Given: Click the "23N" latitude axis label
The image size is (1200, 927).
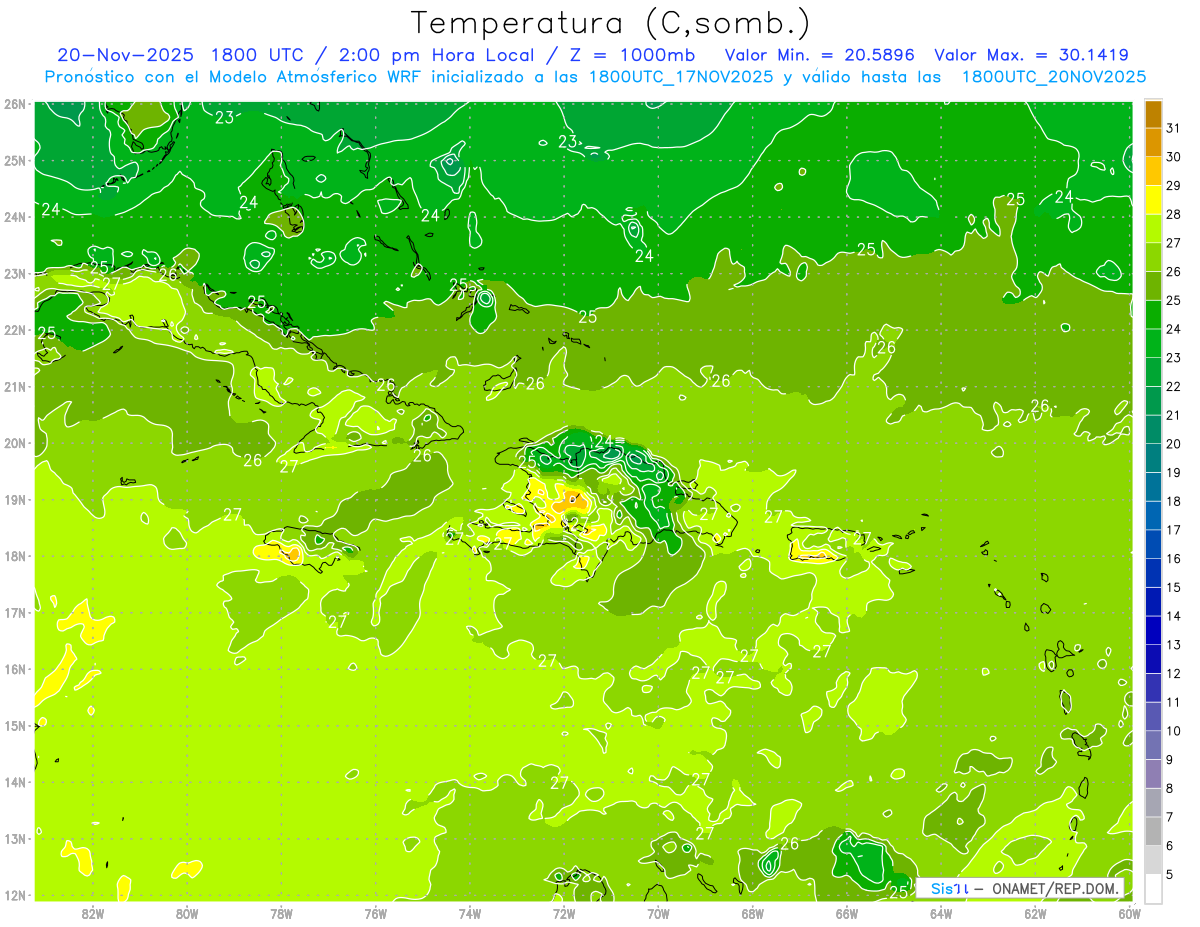Looking at the screenshot, I should click(x=14, y=273).
